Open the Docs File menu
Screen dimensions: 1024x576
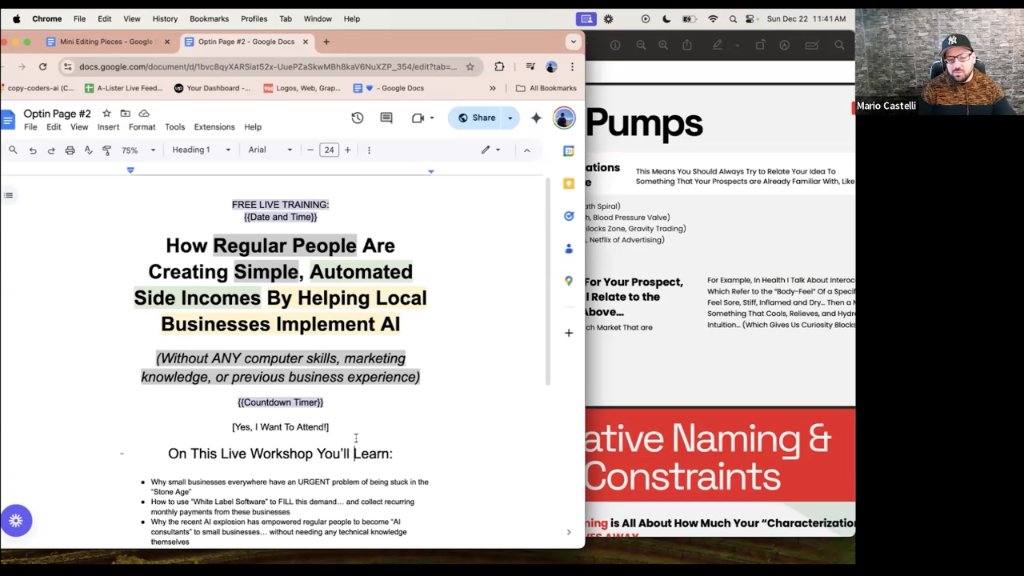[31, 127]
